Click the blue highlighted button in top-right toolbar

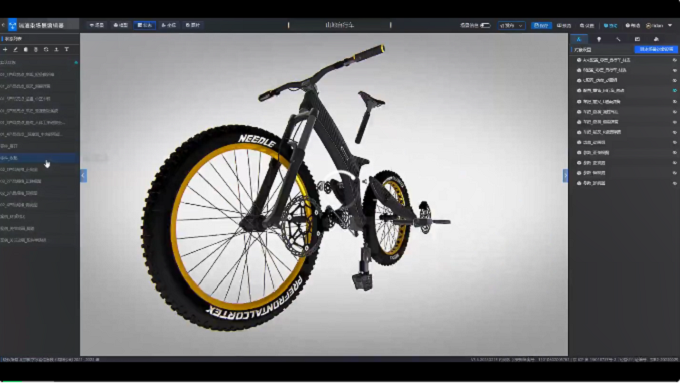541,25
